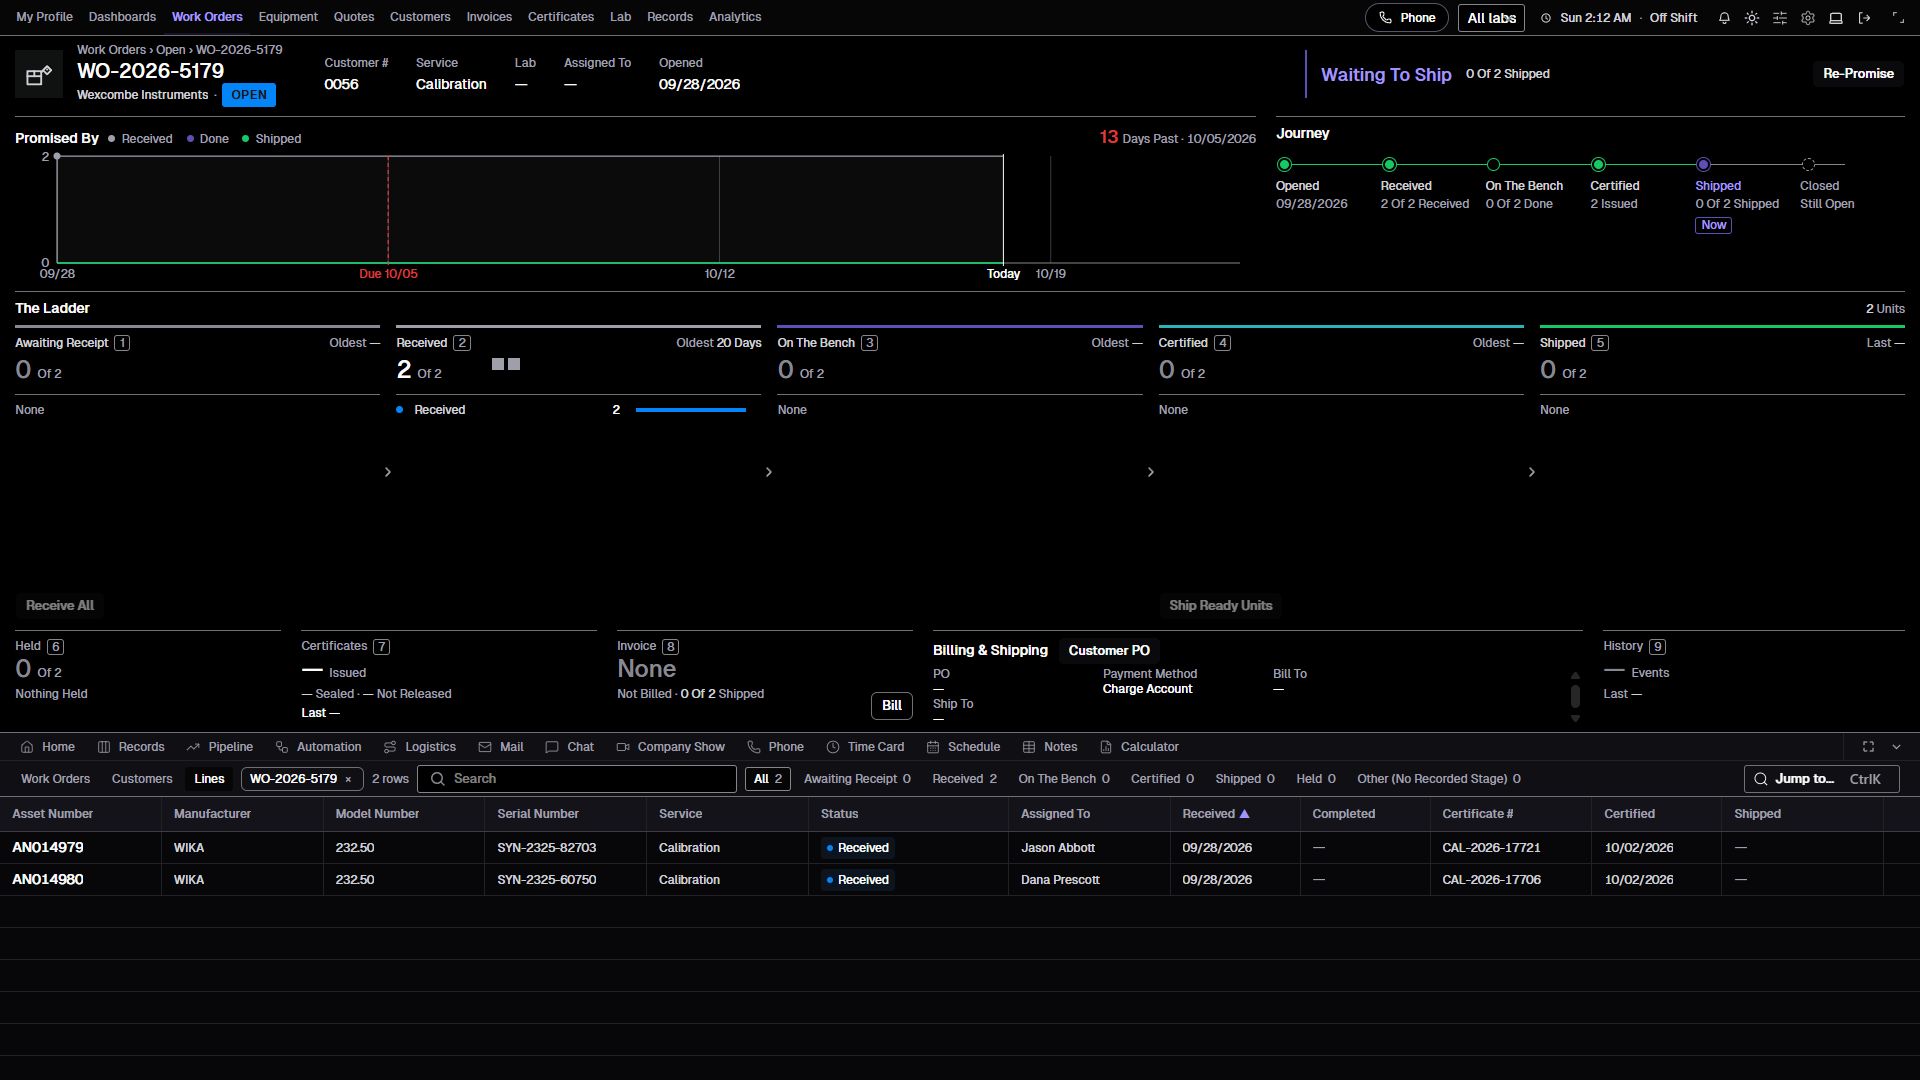
Task: Open the Home tab in the bottom dock
Action: coord(48,747)
